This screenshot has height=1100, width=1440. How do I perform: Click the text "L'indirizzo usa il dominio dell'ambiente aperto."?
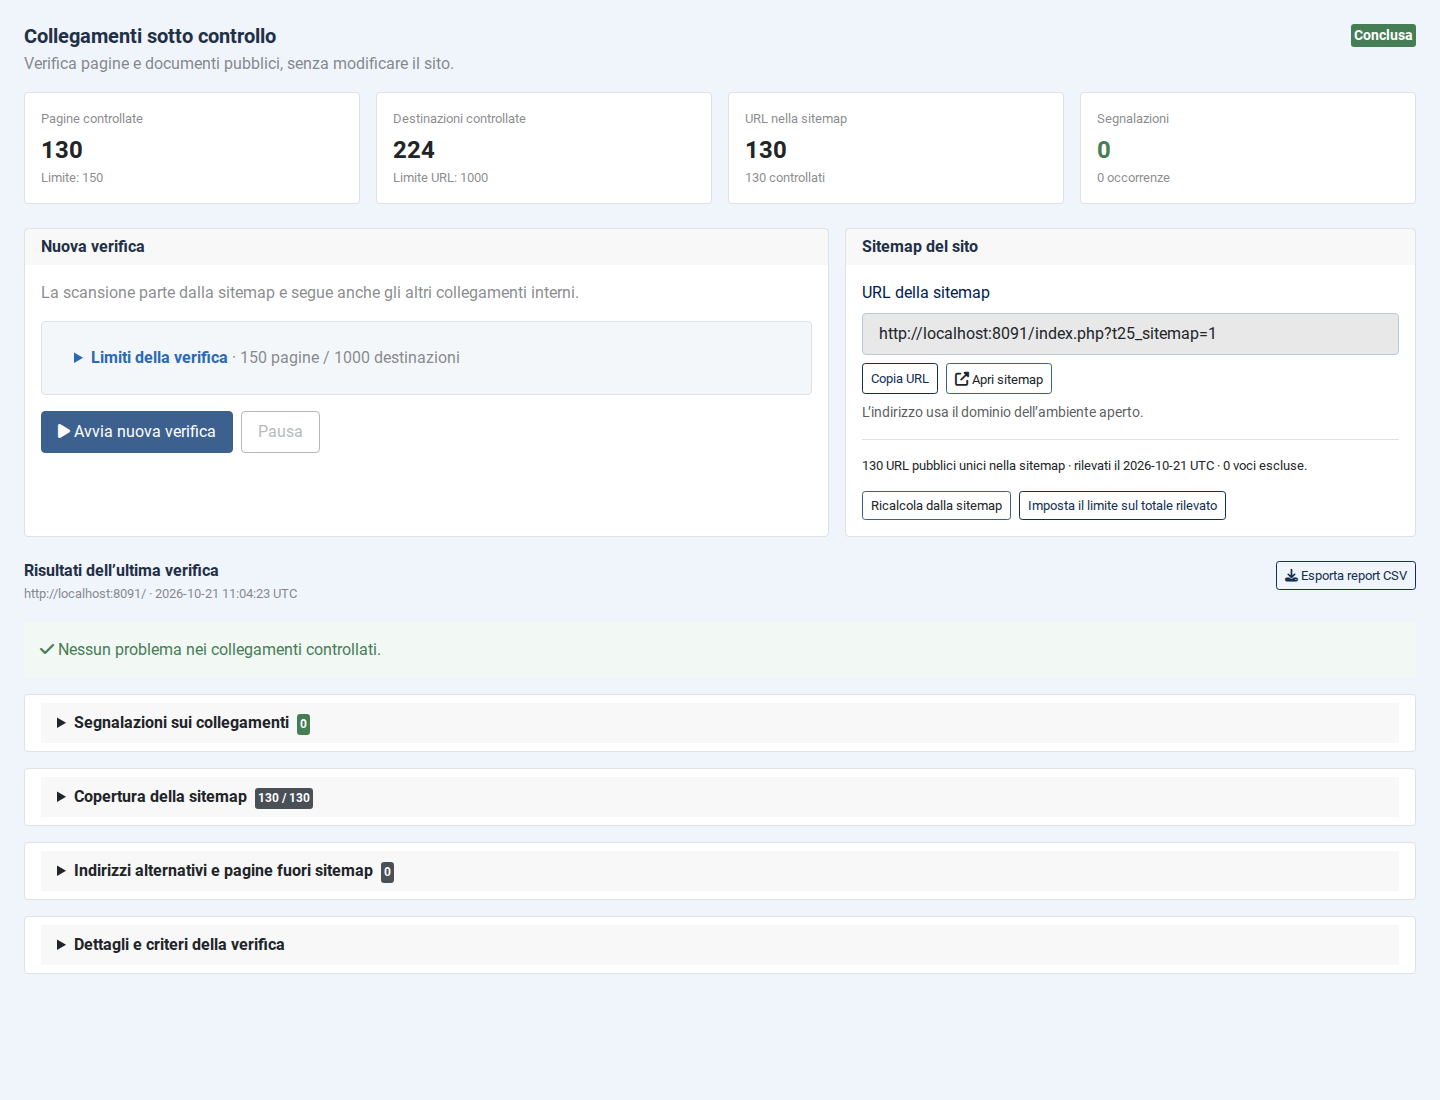[1002, 412]
